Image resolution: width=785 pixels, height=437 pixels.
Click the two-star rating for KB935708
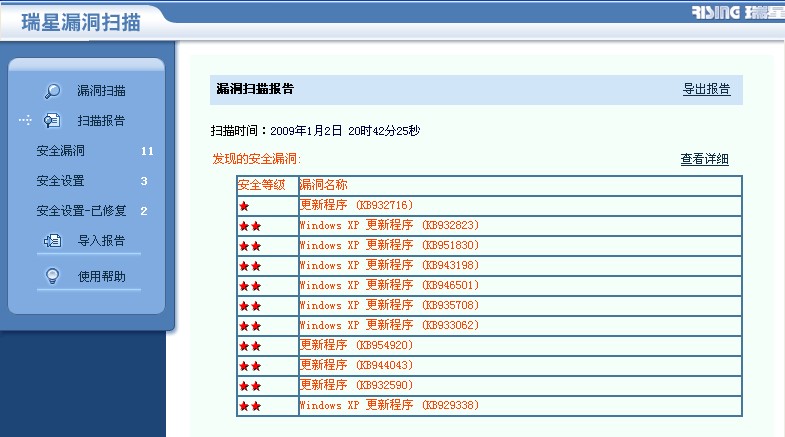click(250, 306)
